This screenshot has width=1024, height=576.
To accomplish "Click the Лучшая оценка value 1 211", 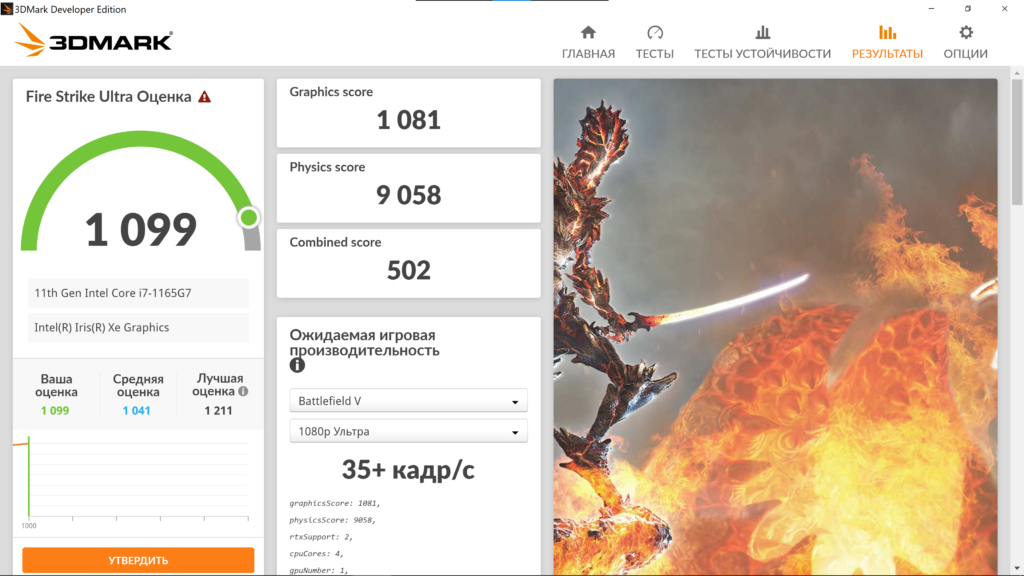I will 218,411.
